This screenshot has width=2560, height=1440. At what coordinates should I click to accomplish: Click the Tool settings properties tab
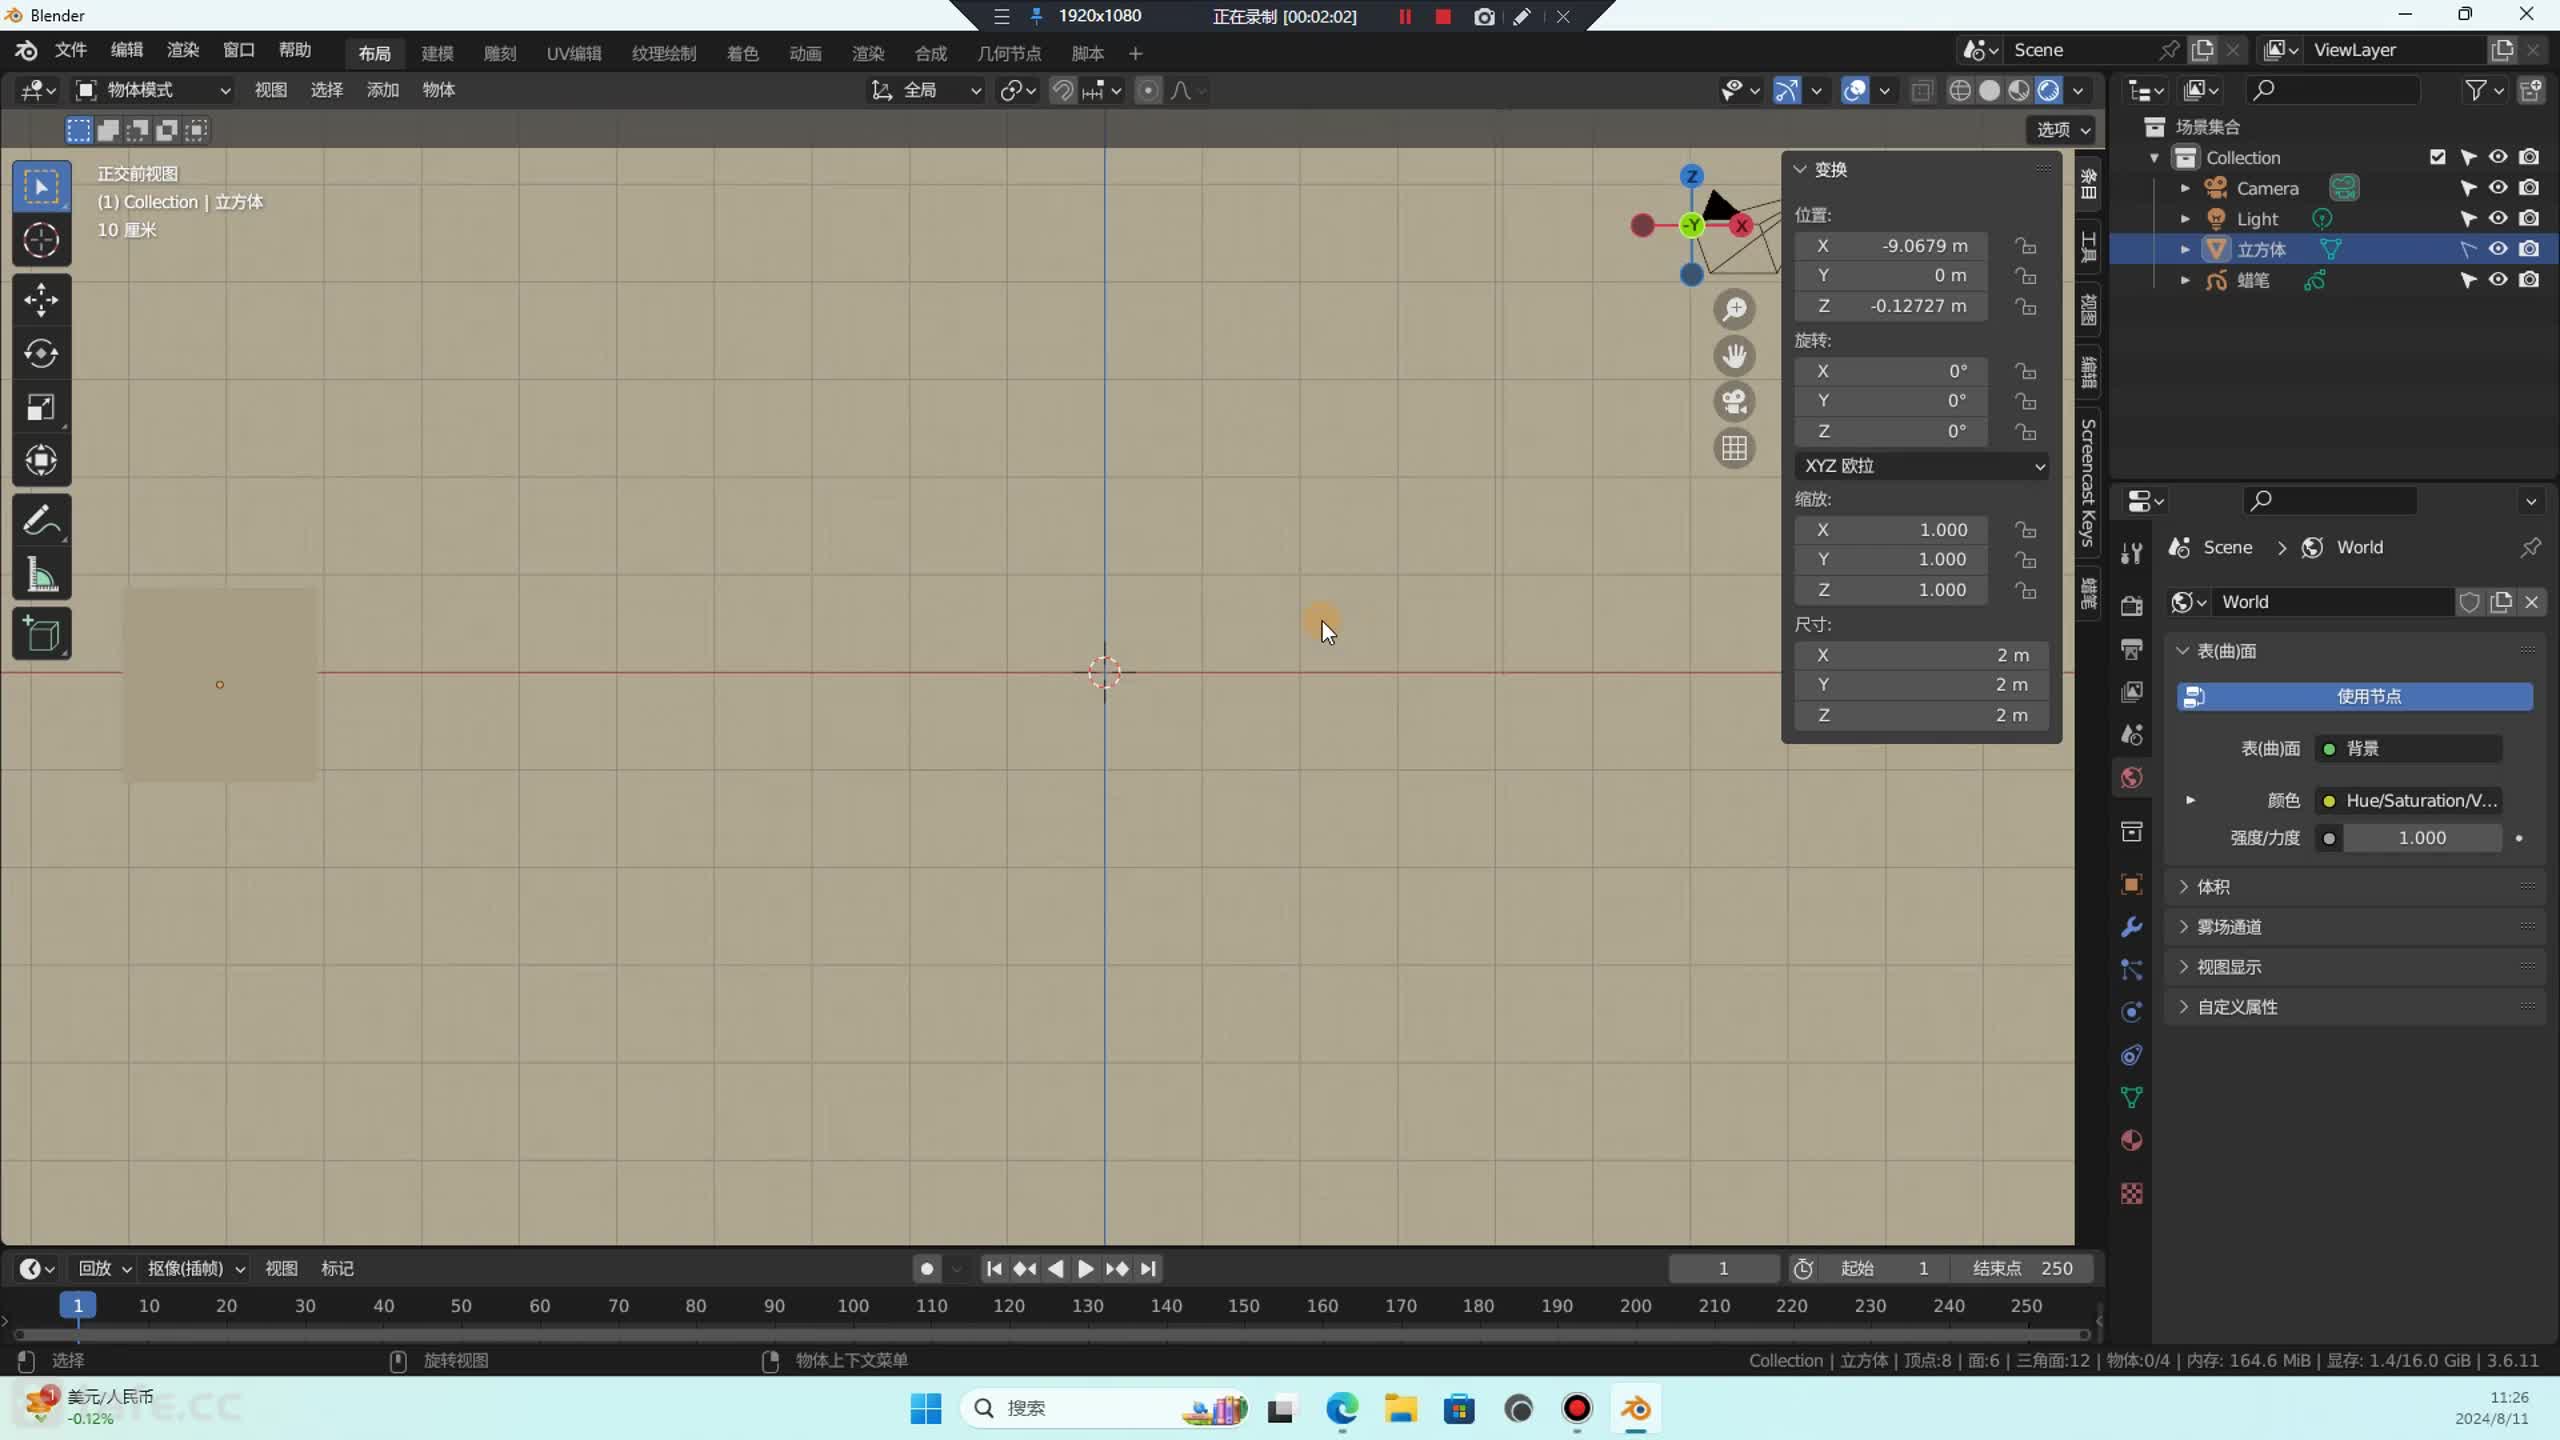[2132, 553]
